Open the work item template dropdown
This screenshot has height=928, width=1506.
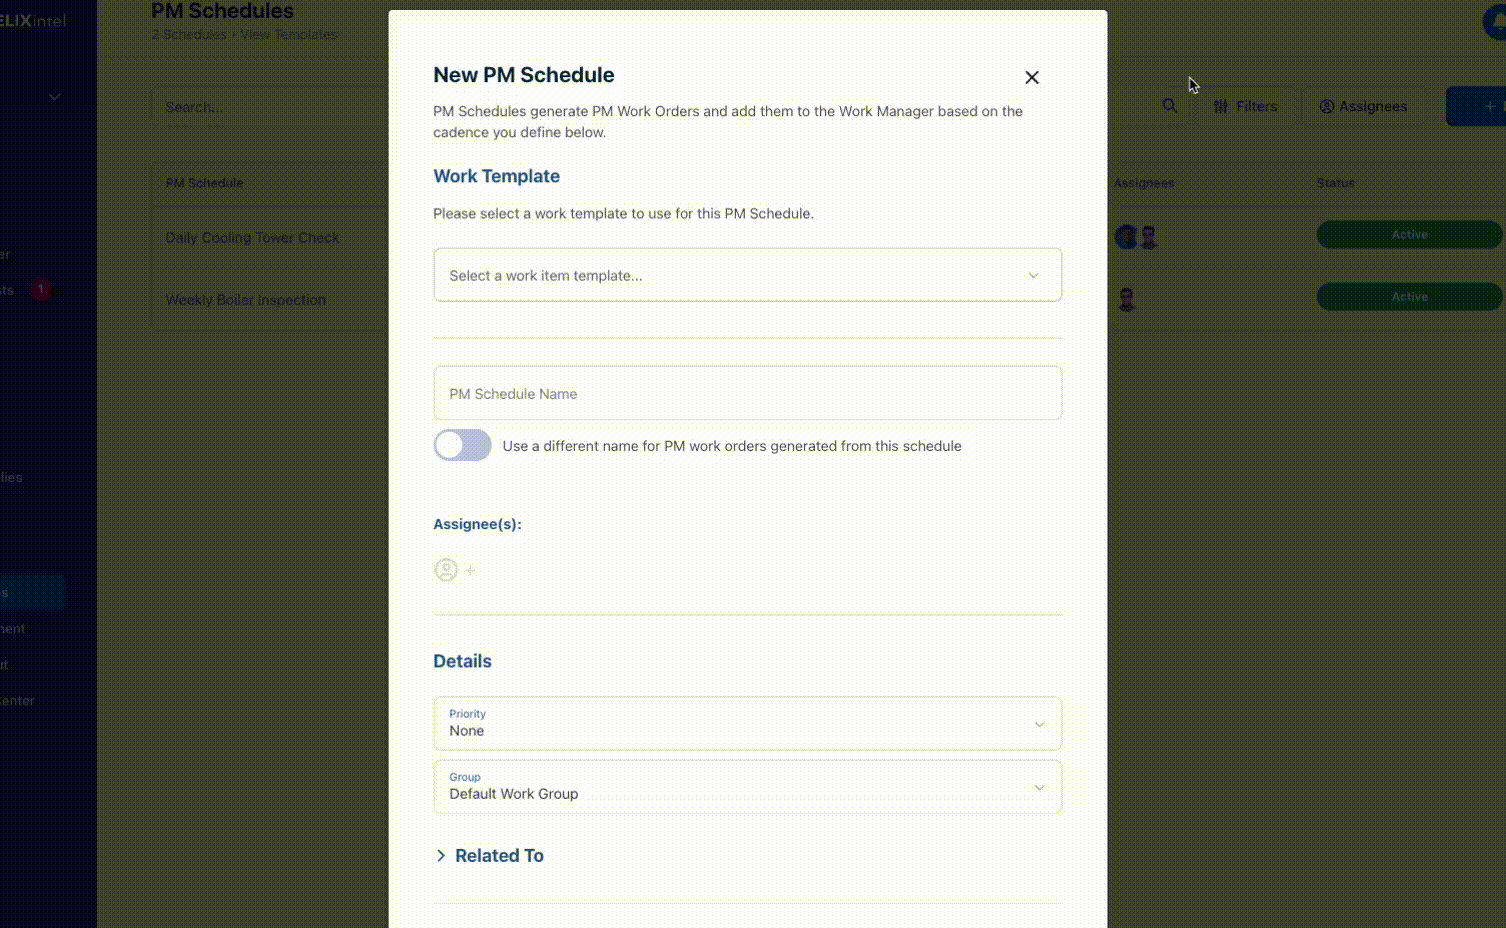click(x=747, y=274)
